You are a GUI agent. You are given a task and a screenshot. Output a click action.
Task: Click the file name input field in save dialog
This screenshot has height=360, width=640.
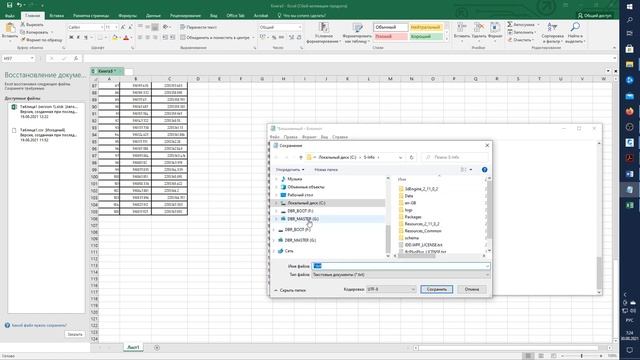[x=401, y=266]
